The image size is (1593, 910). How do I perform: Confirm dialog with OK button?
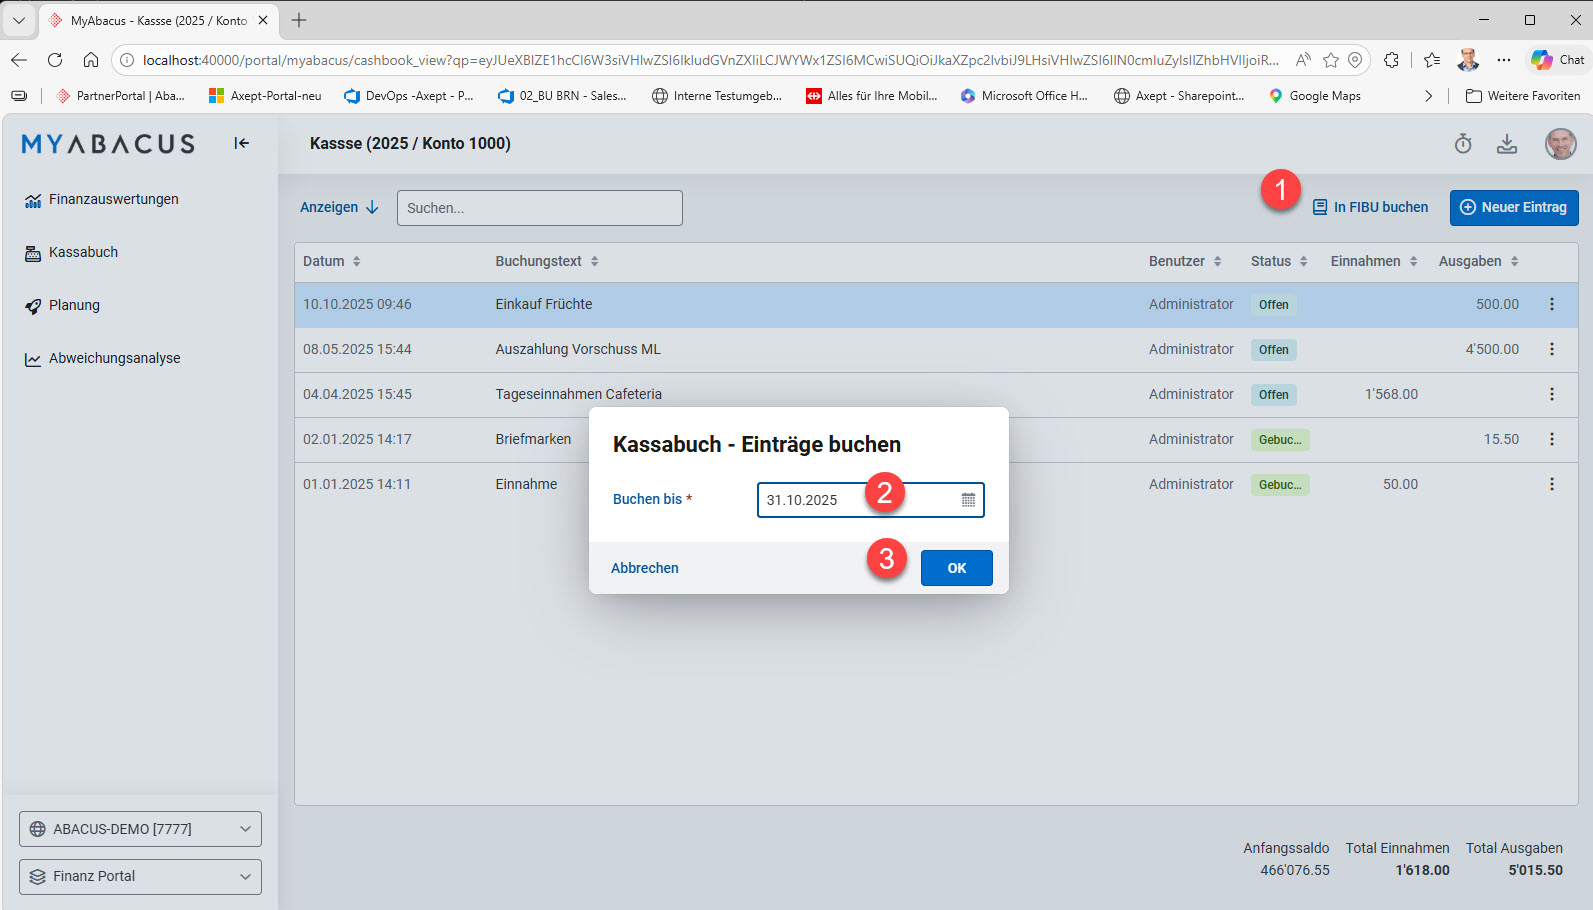[x=956, y=568]
